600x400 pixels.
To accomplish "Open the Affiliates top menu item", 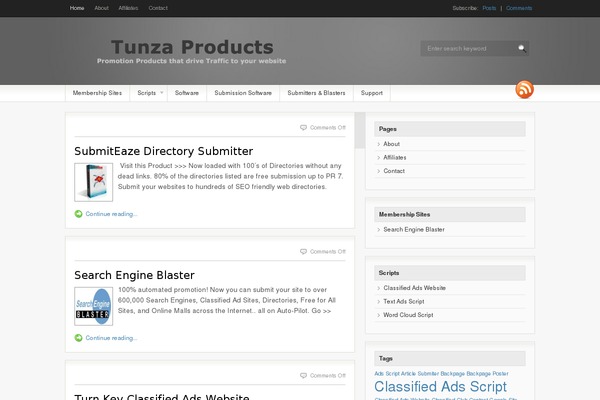I will tap(128, 8).
